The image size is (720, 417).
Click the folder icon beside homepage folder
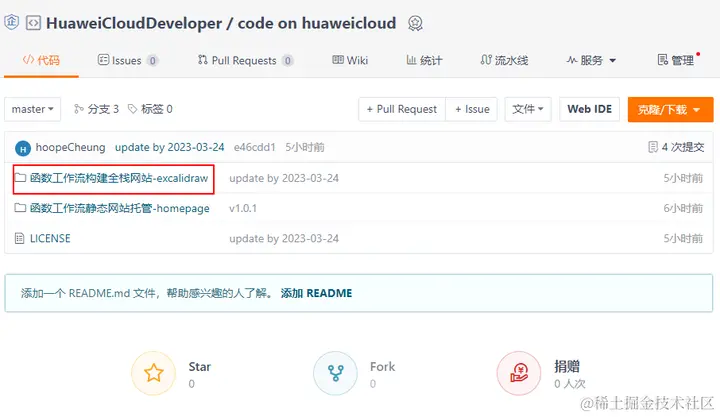[x=20, y=208]
